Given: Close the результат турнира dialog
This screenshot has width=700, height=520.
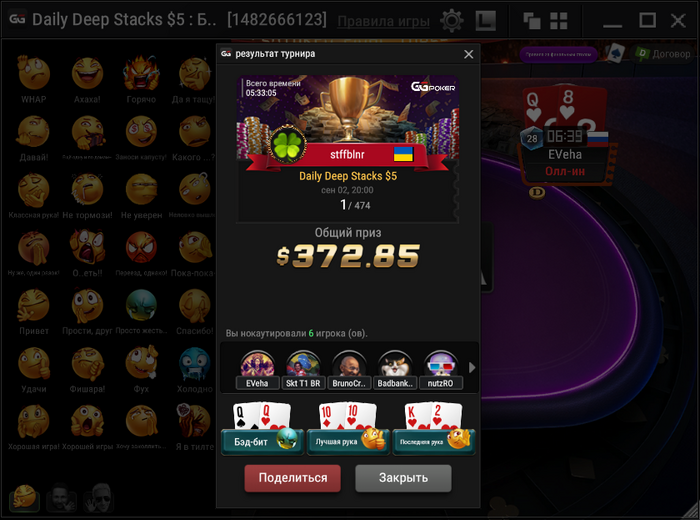Looking at the screenshot, I should click(468, 54).
